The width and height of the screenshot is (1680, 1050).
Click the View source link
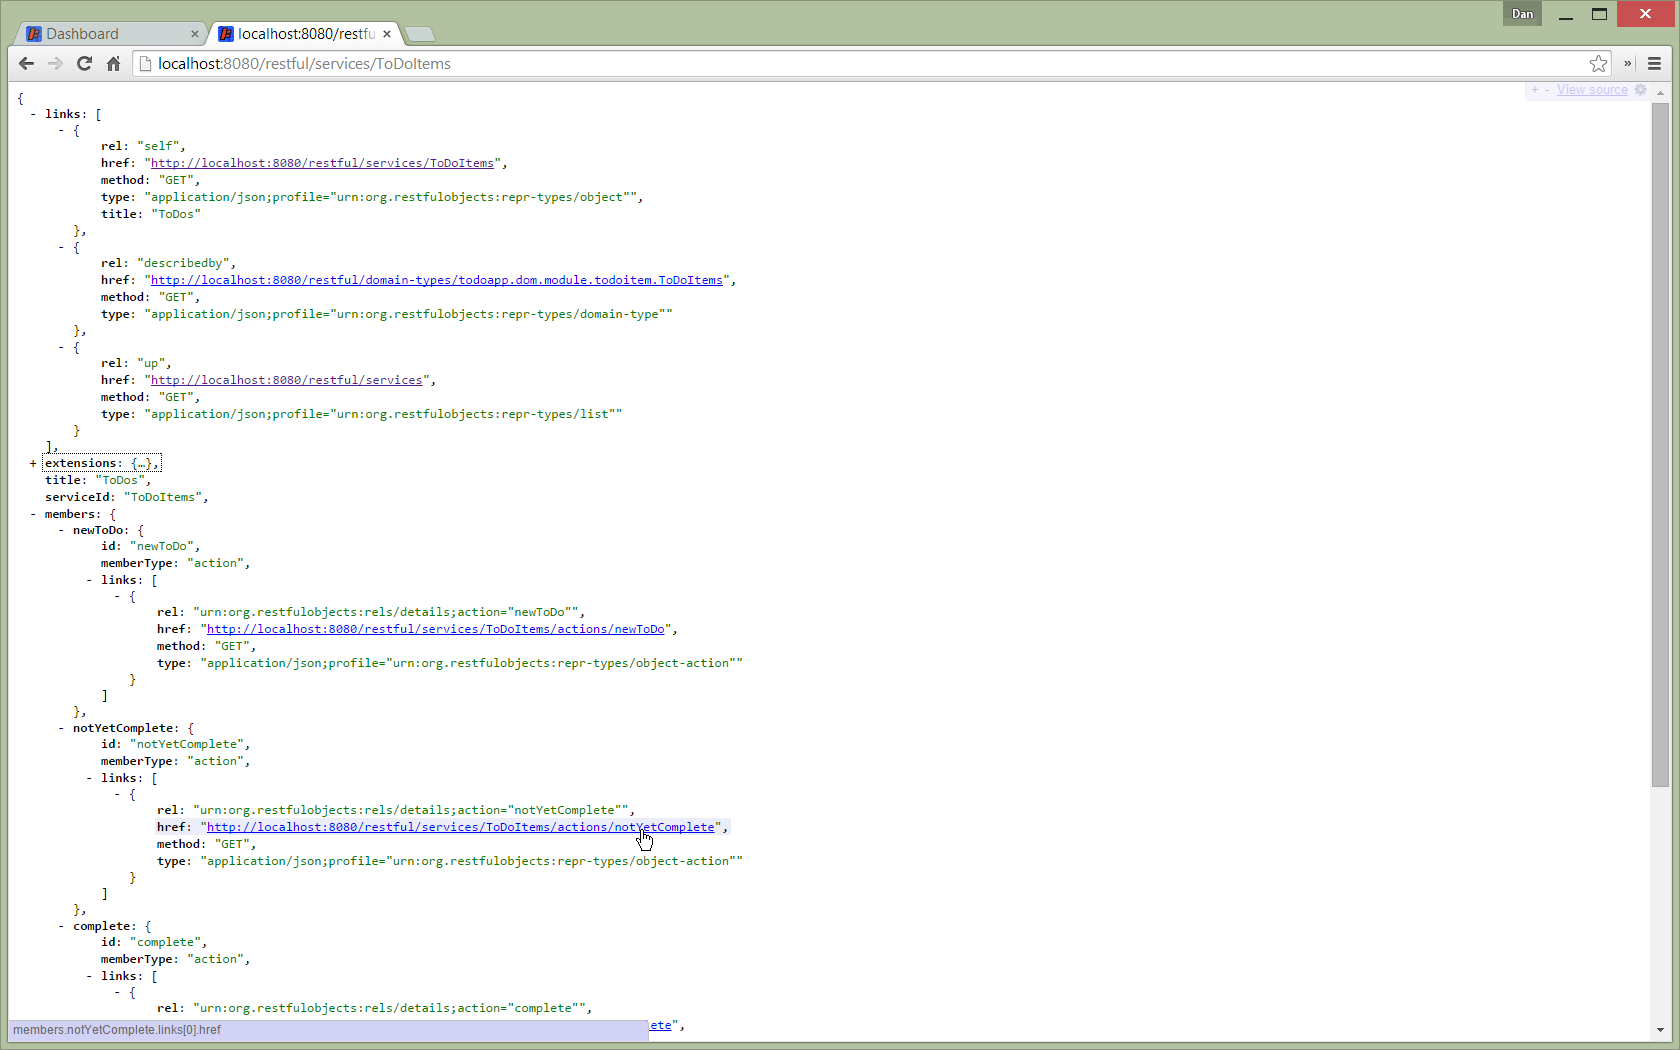click(1591, 90)
